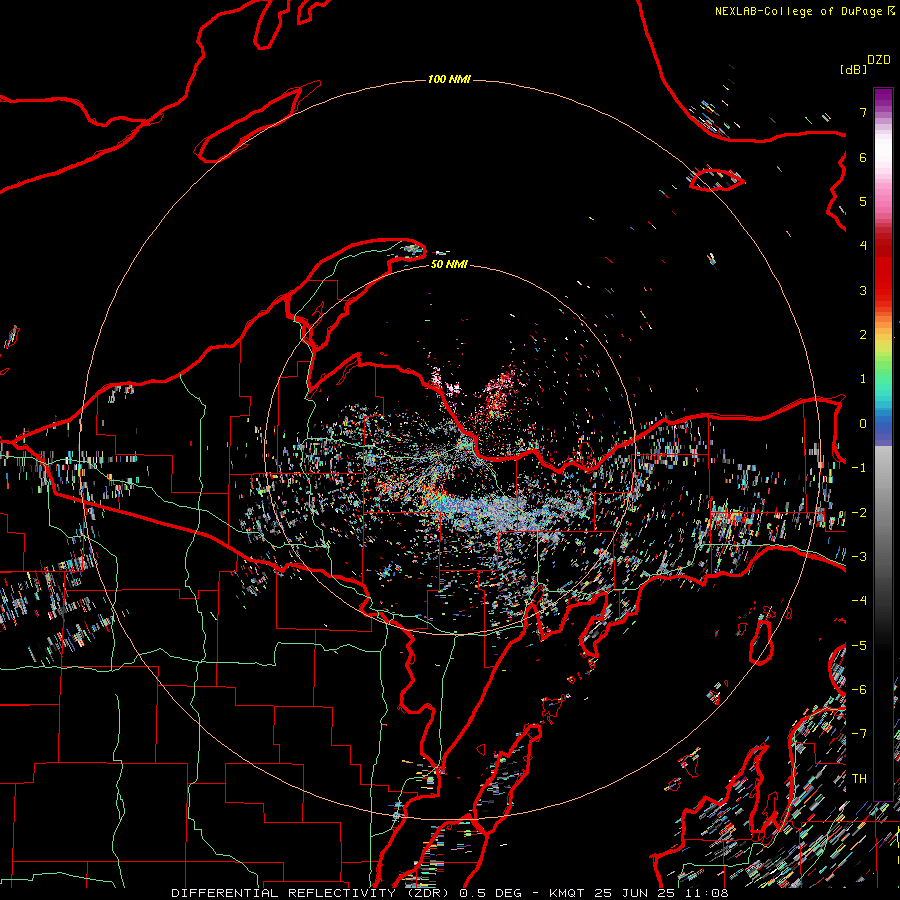The width and height of the screenshot is (900, 900).
Task: Click the 100 NMI range ring label
Action: (449, 79)
